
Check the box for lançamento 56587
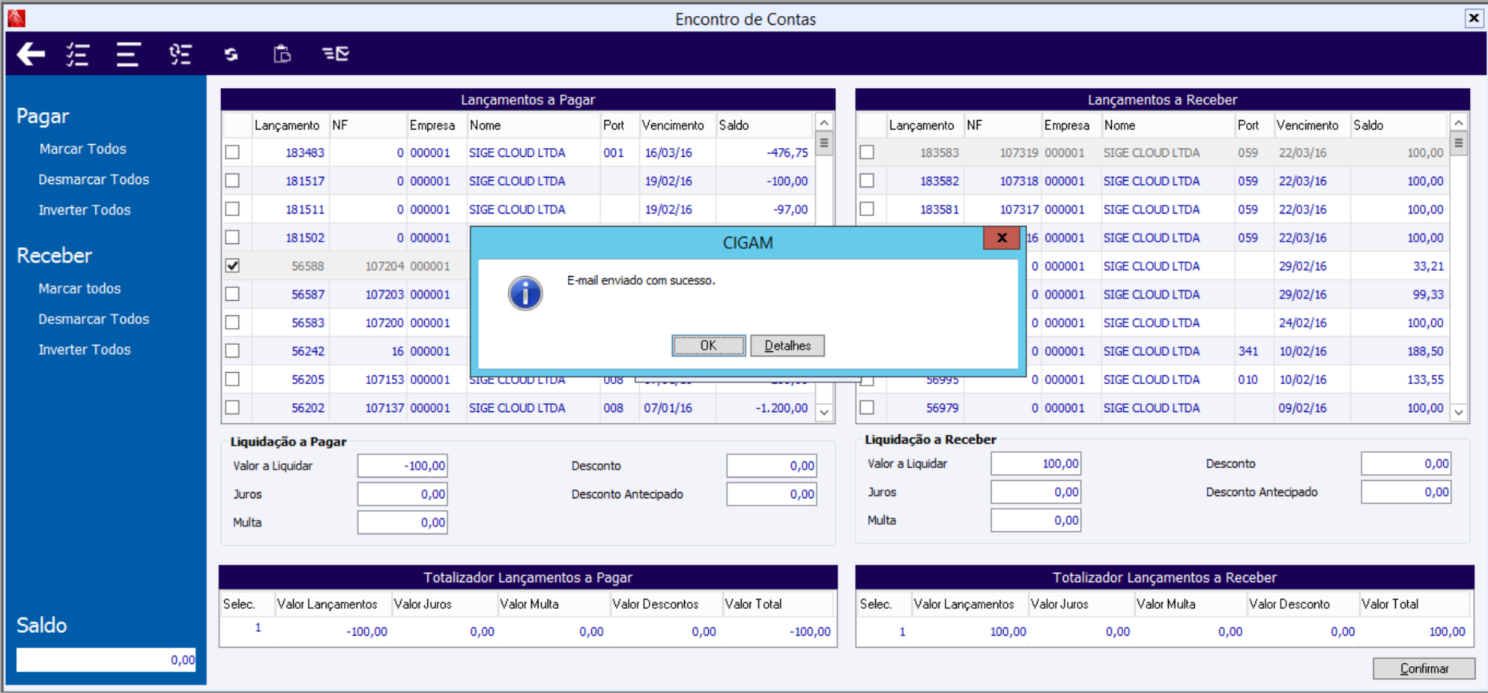(232, 294)
